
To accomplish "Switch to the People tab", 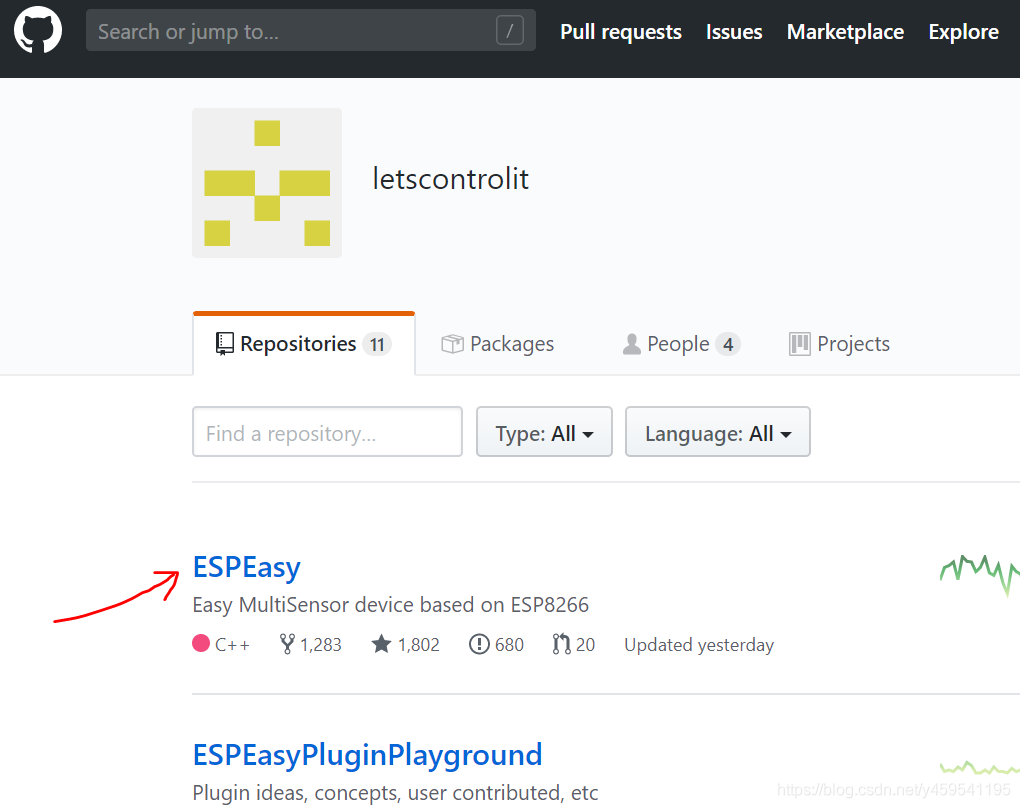I will click(x=681, y=343).
